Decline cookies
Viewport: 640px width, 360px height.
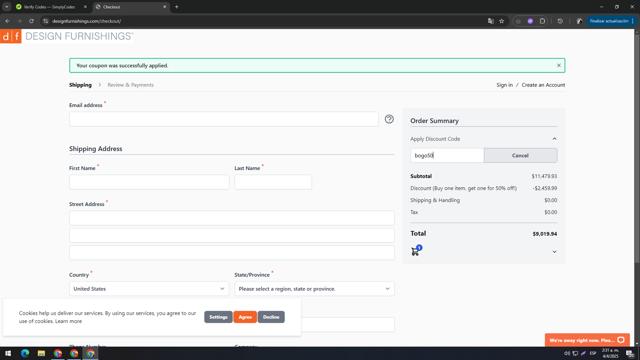click(271, 317)
